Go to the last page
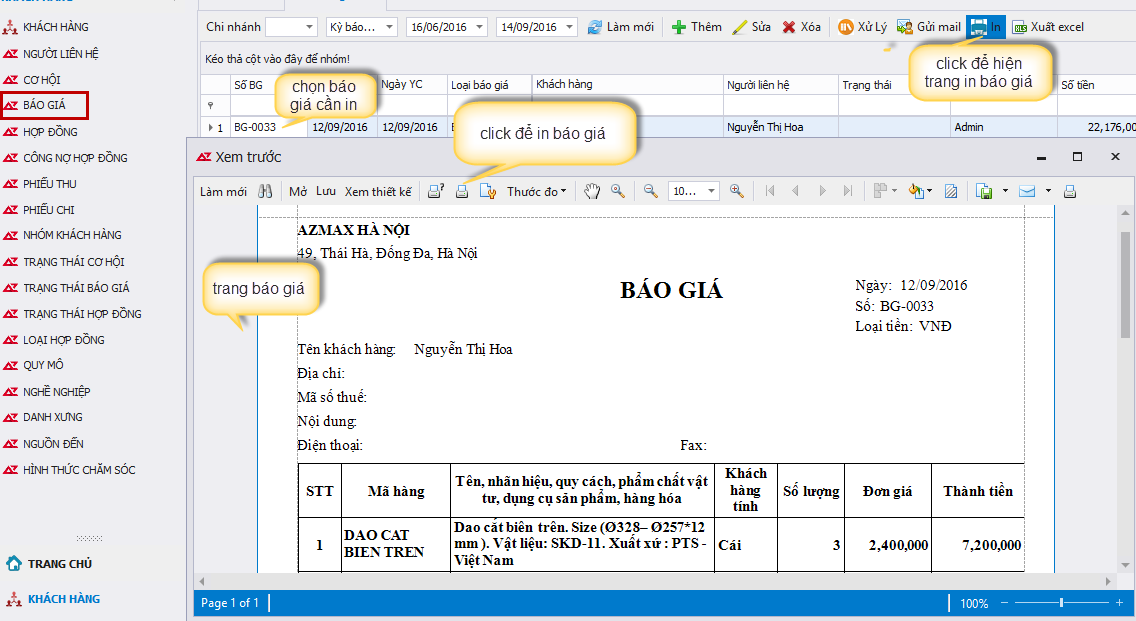This screenshot has height=621, width=1136. click(848, 191)
